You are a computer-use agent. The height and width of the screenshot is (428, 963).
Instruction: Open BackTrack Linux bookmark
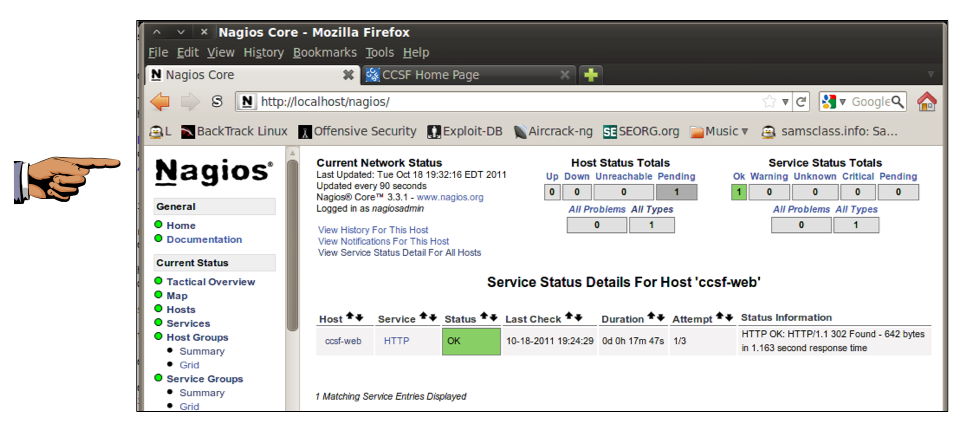[x=234, y=131]
